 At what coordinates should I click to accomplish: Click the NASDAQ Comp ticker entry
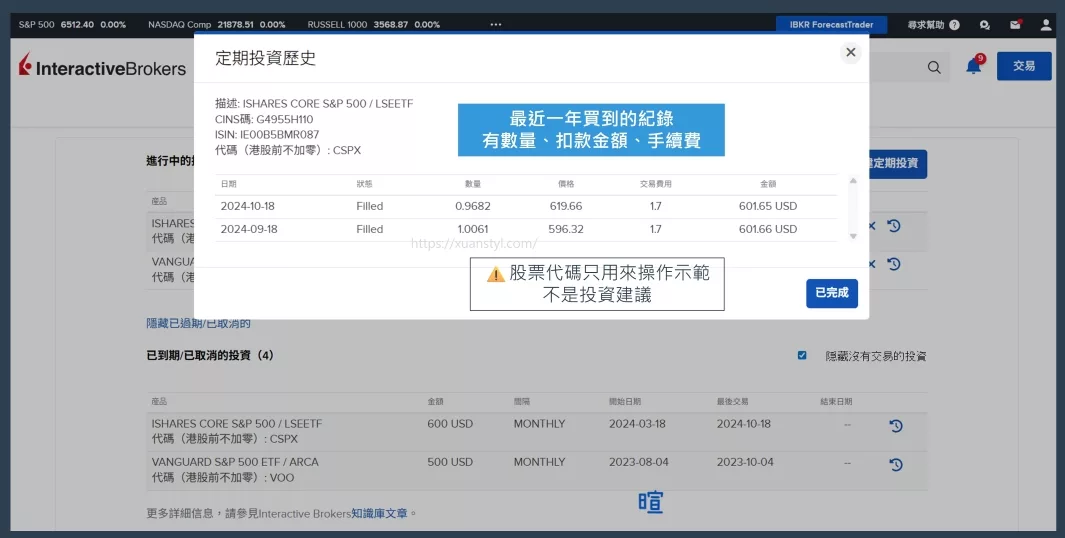tap(217, 24)
